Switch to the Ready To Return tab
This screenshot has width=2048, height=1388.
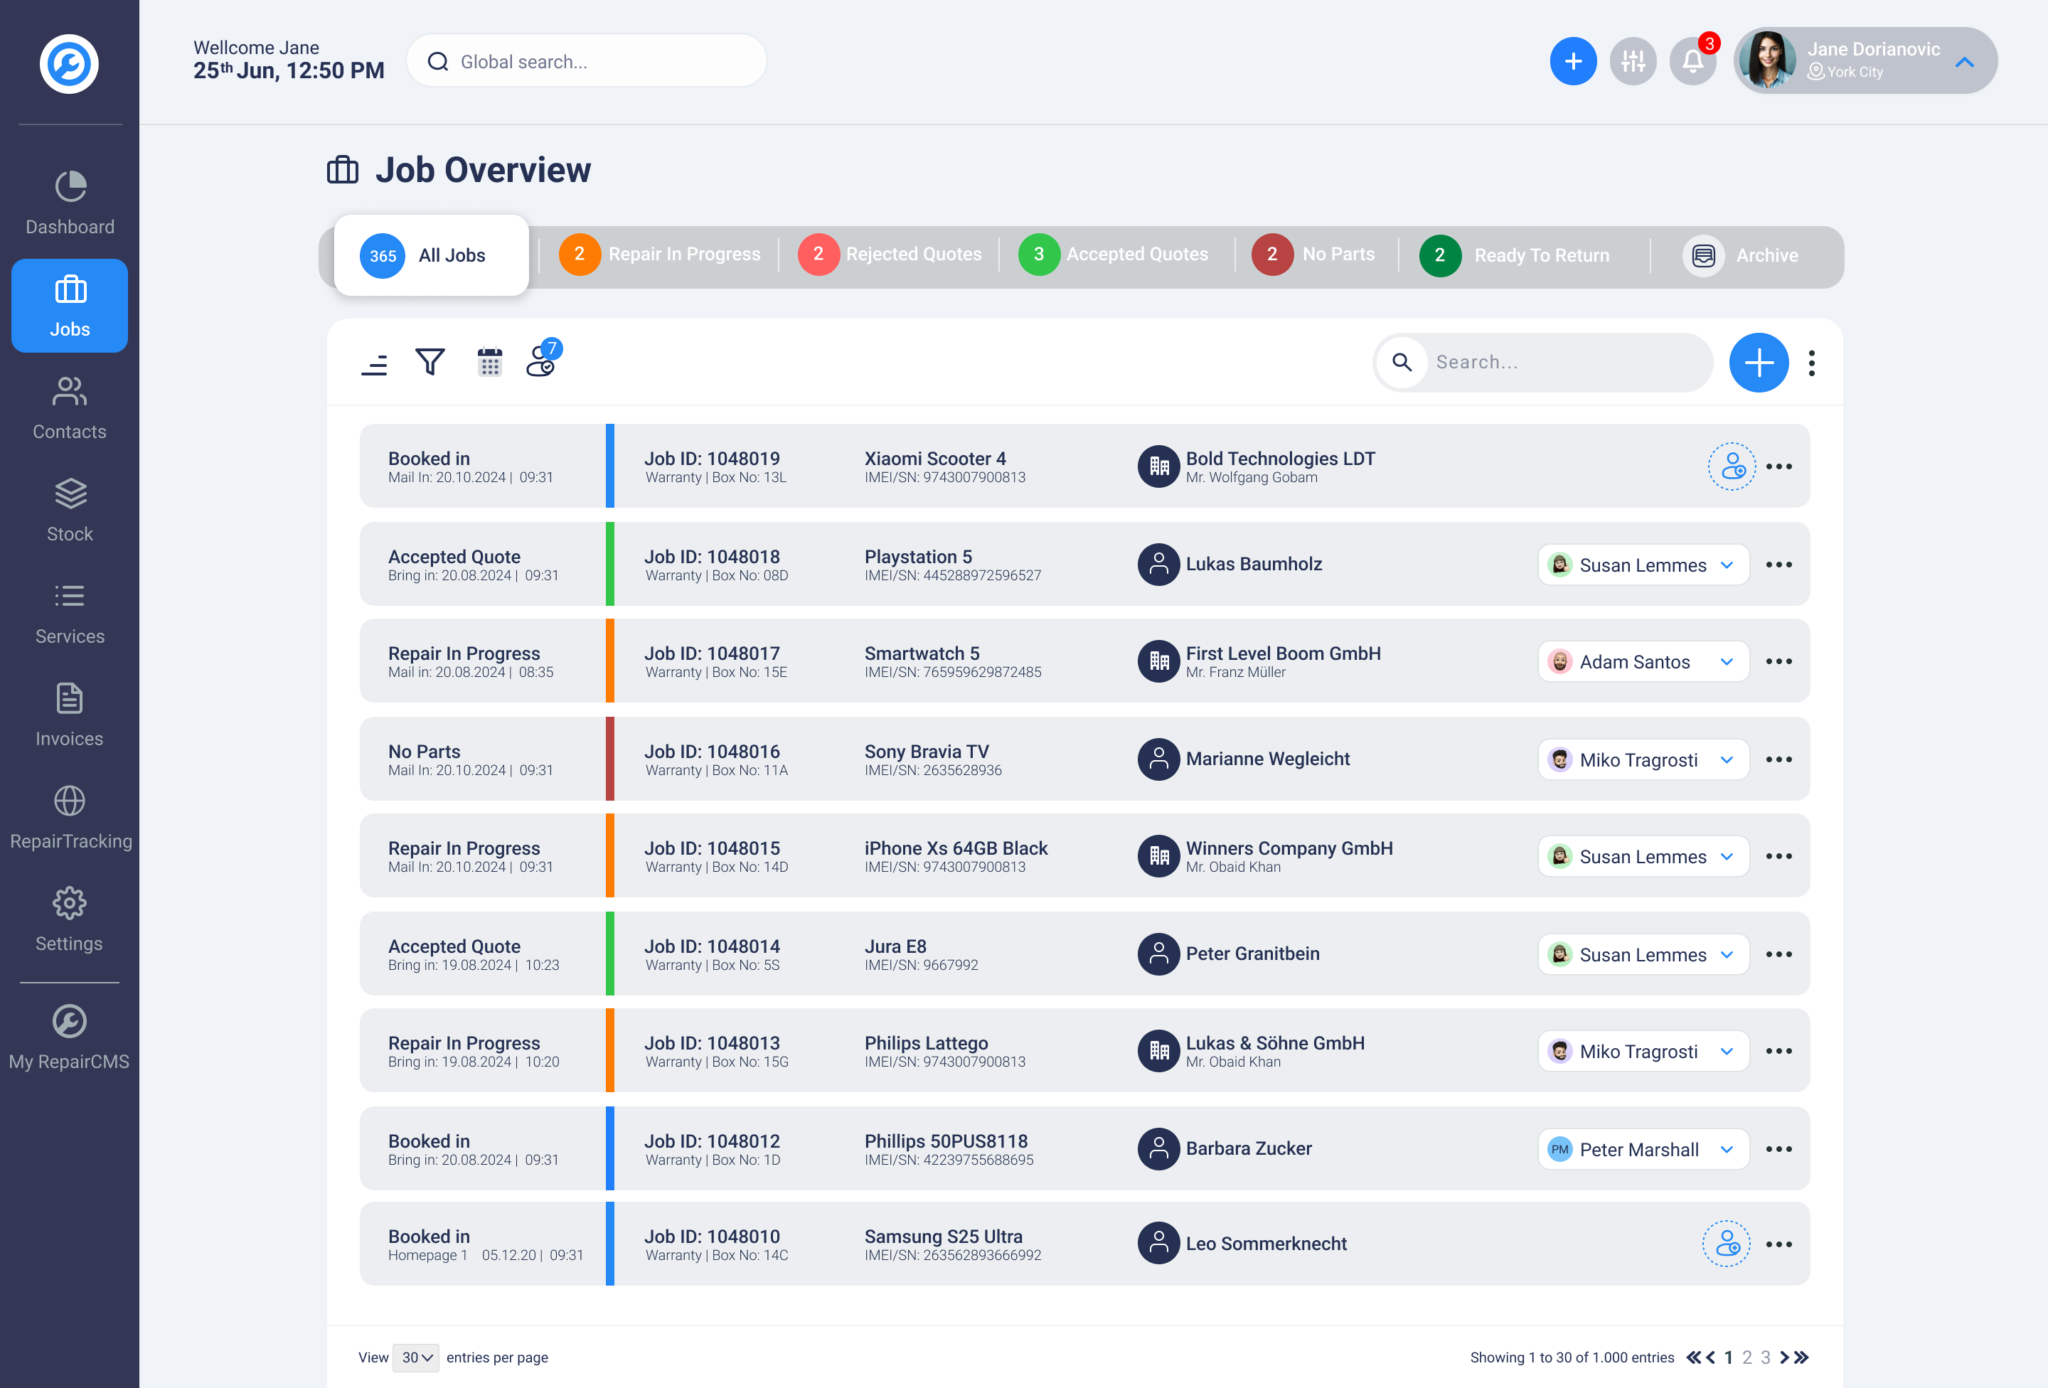click(1519, 255)
